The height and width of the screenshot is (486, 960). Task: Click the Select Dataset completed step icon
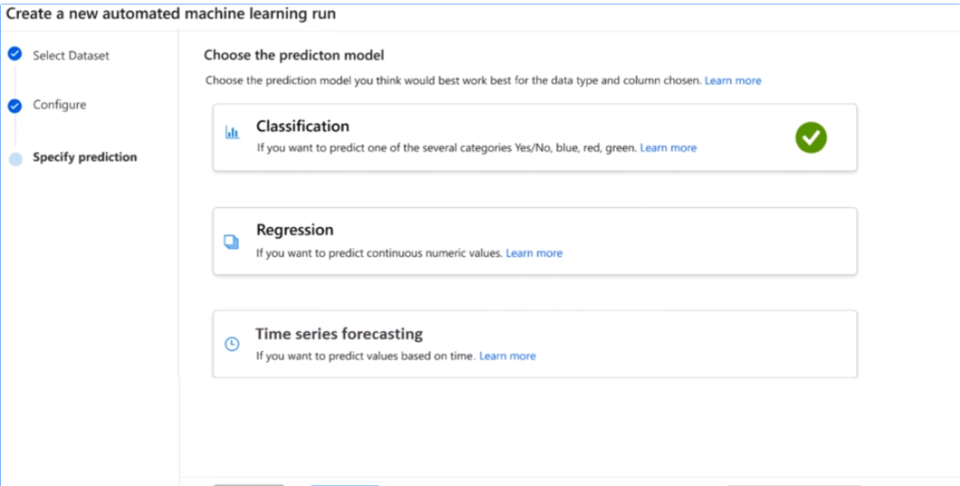[15, 54]
